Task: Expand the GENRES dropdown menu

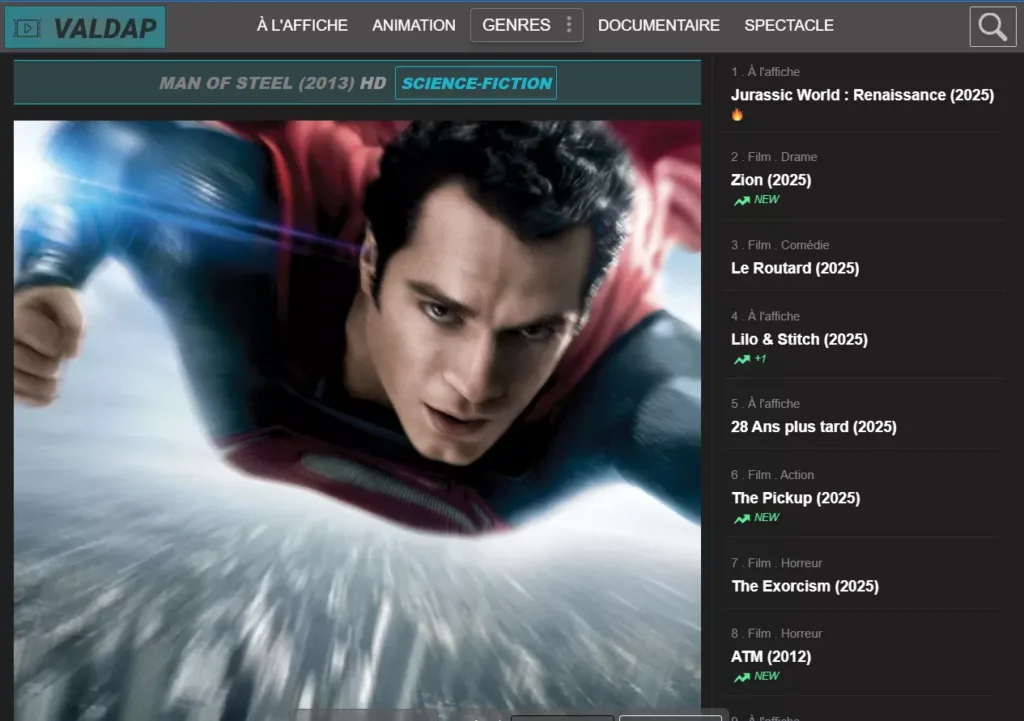Action: pos(516,25)
